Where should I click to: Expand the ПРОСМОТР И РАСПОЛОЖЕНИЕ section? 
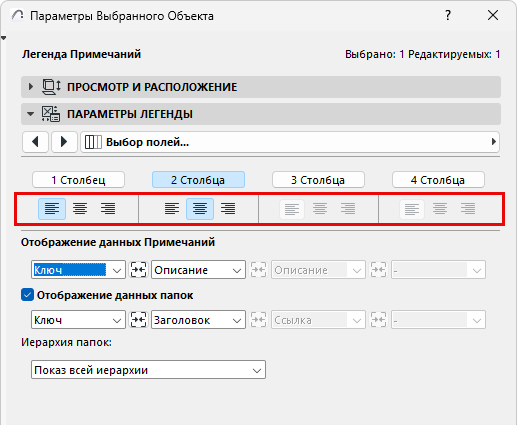click(x=31, y=87)
